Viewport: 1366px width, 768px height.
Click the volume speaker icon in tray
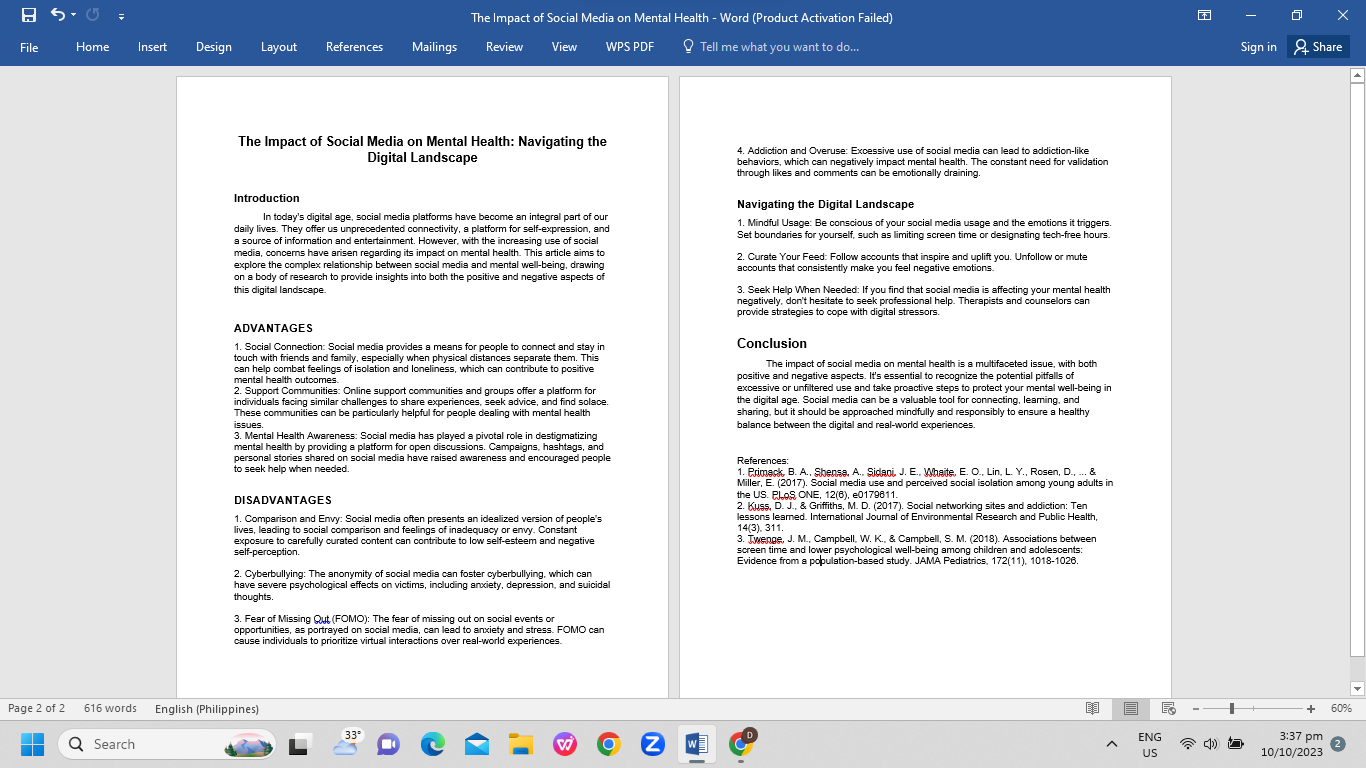pos(1211,744)
